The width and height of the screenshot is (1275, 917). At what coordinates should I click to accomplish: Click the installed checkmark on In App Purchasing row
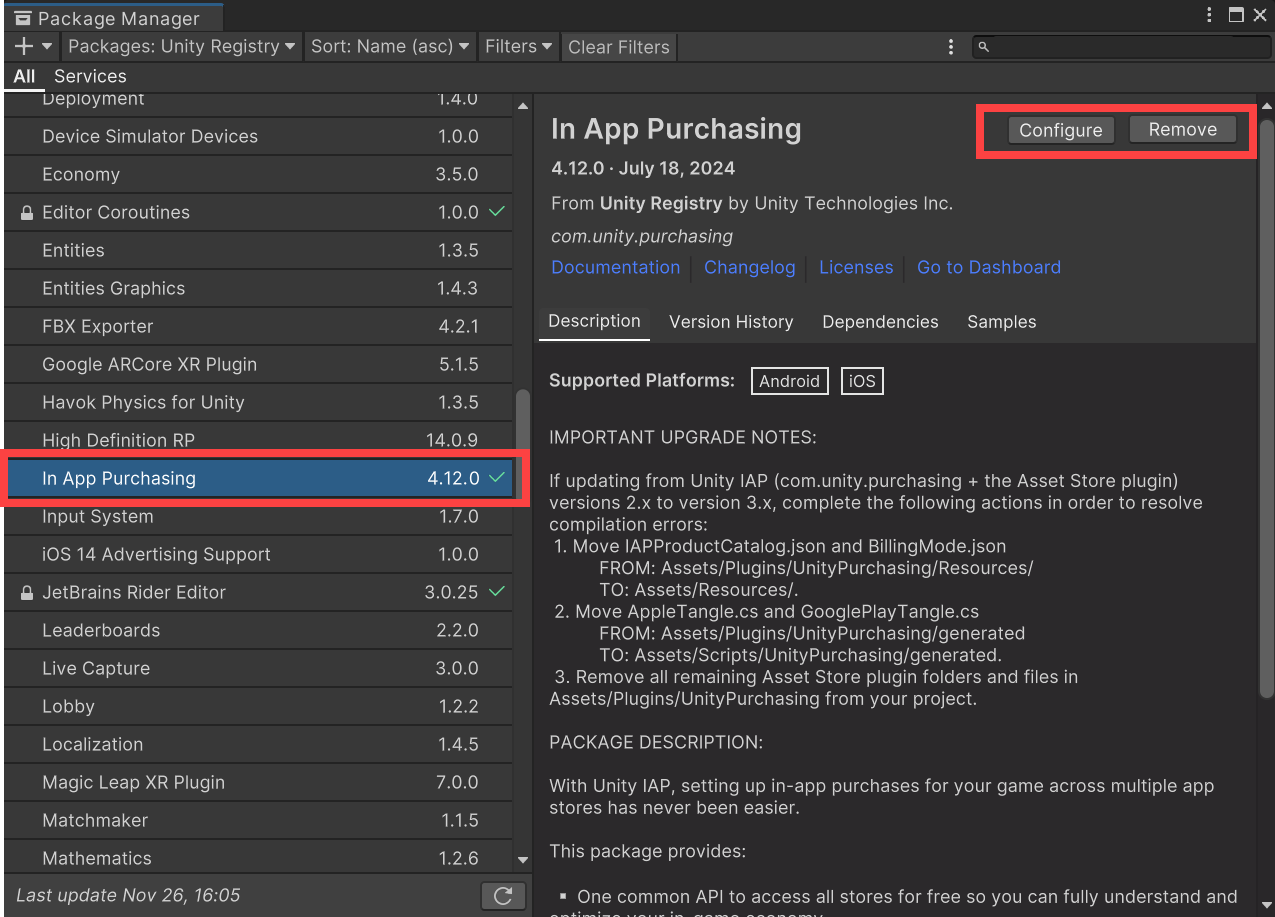coord(497,478)
